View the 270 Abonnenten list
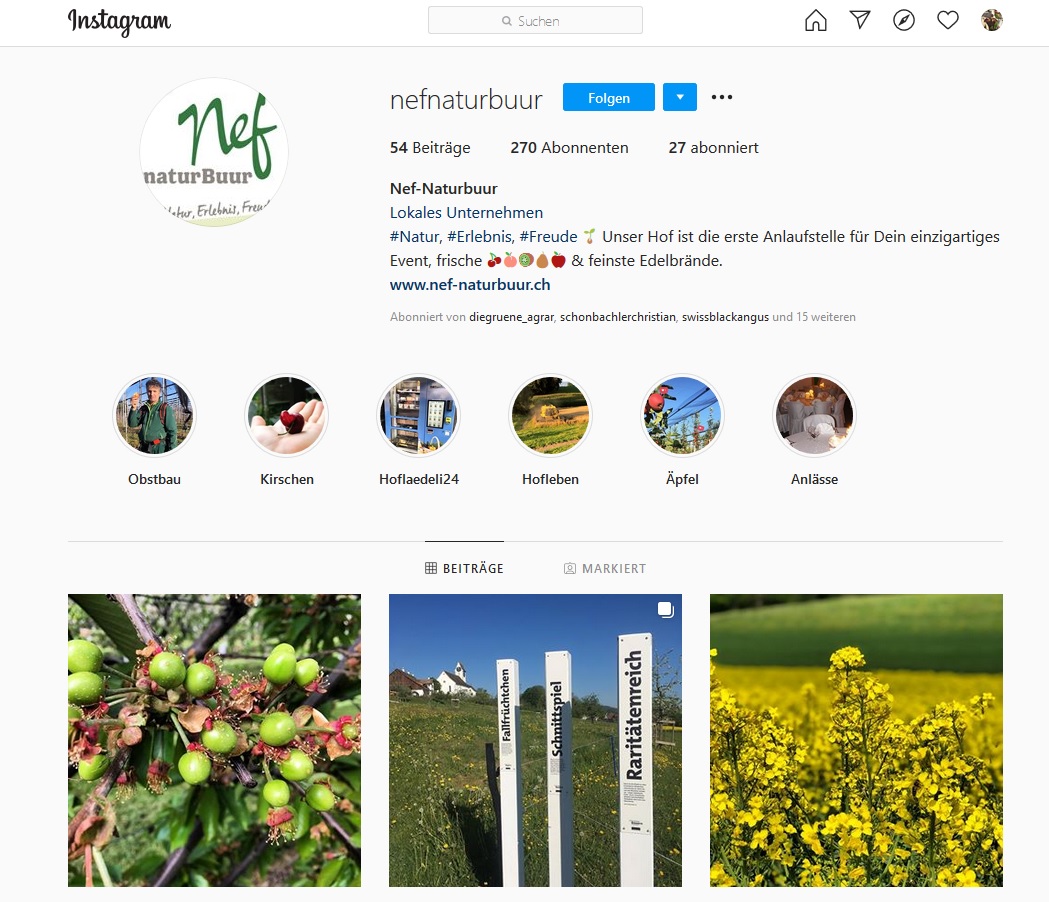This screenshot has width=1049, height=902. point(569,148)
